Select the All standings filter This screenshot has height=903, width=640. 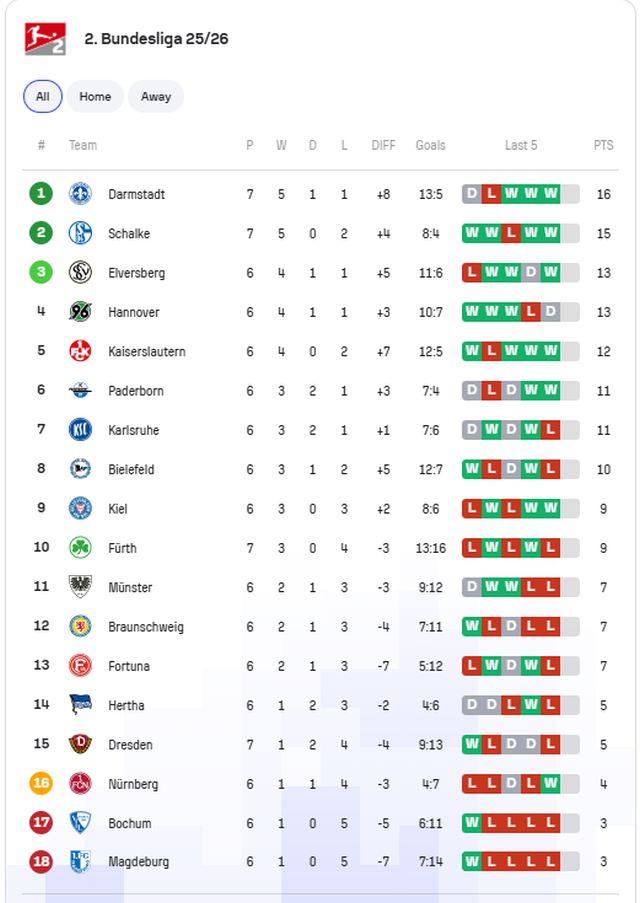point(43,97)
